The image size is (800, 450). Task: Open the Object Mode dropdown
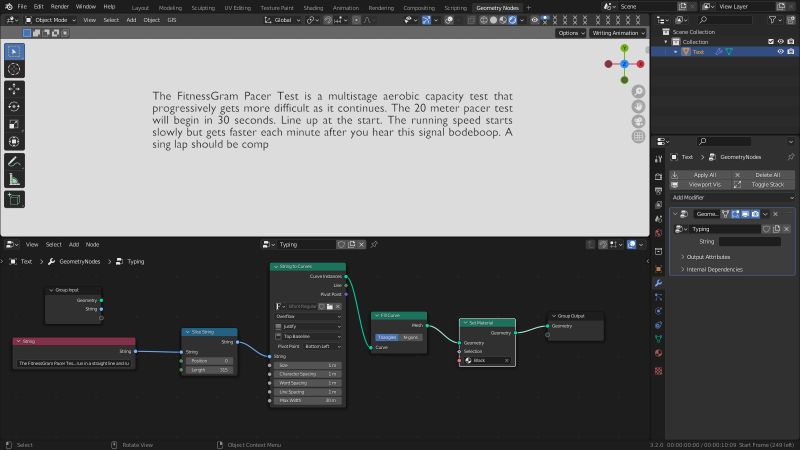pos(51,20)
